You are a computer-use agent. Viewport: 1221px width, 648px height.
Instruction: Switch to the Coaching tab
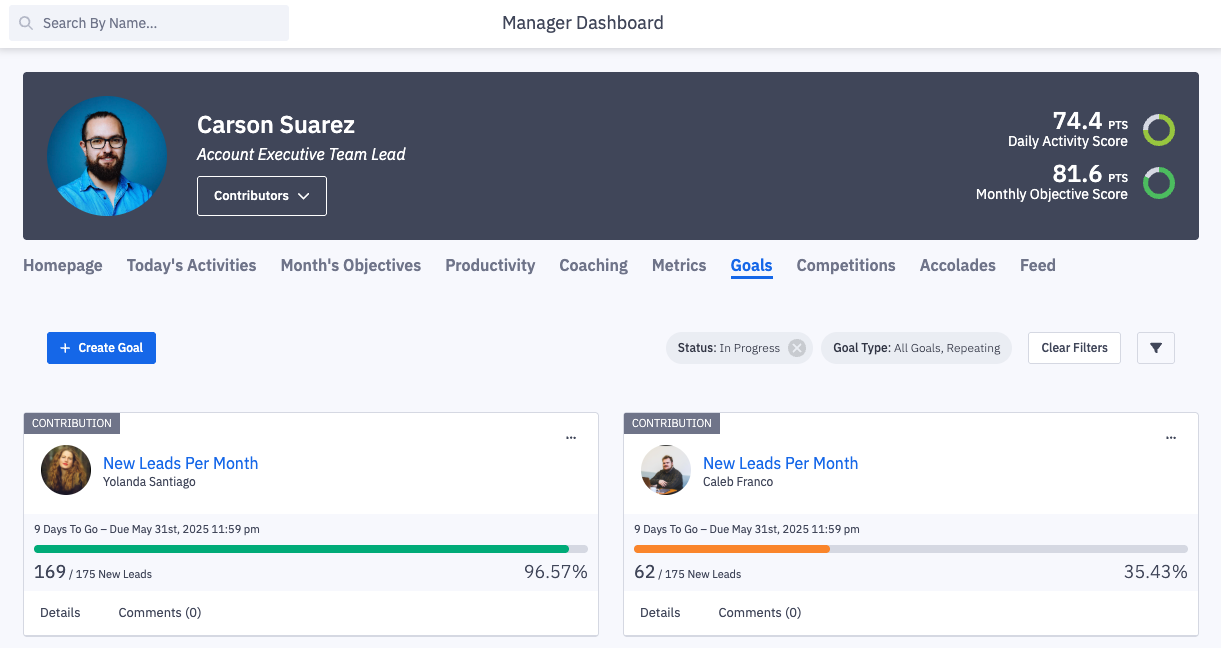(x=593, y=265)
